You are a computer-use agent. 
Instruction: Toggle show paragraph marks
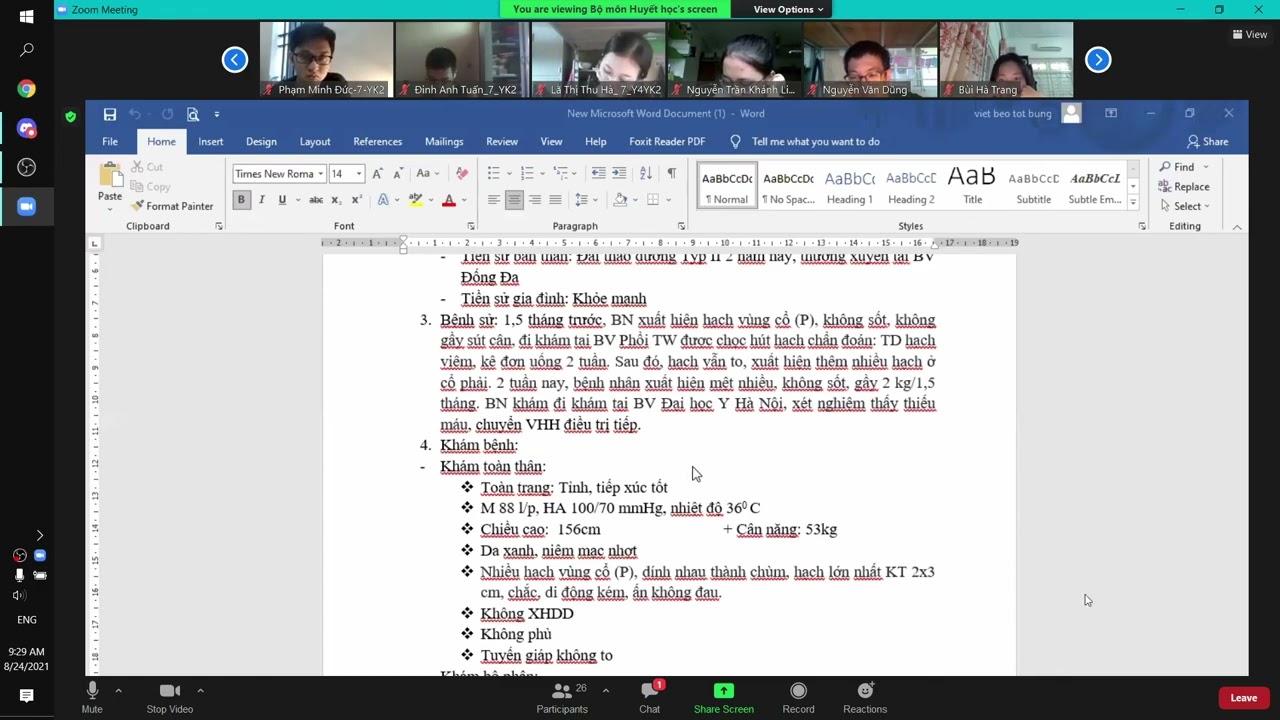672,173
